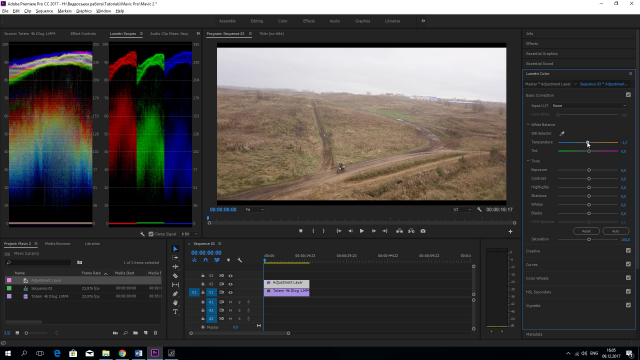640x360 pixels.
Task: Select the Selection tool arrow
Action: tap(175, 249)
